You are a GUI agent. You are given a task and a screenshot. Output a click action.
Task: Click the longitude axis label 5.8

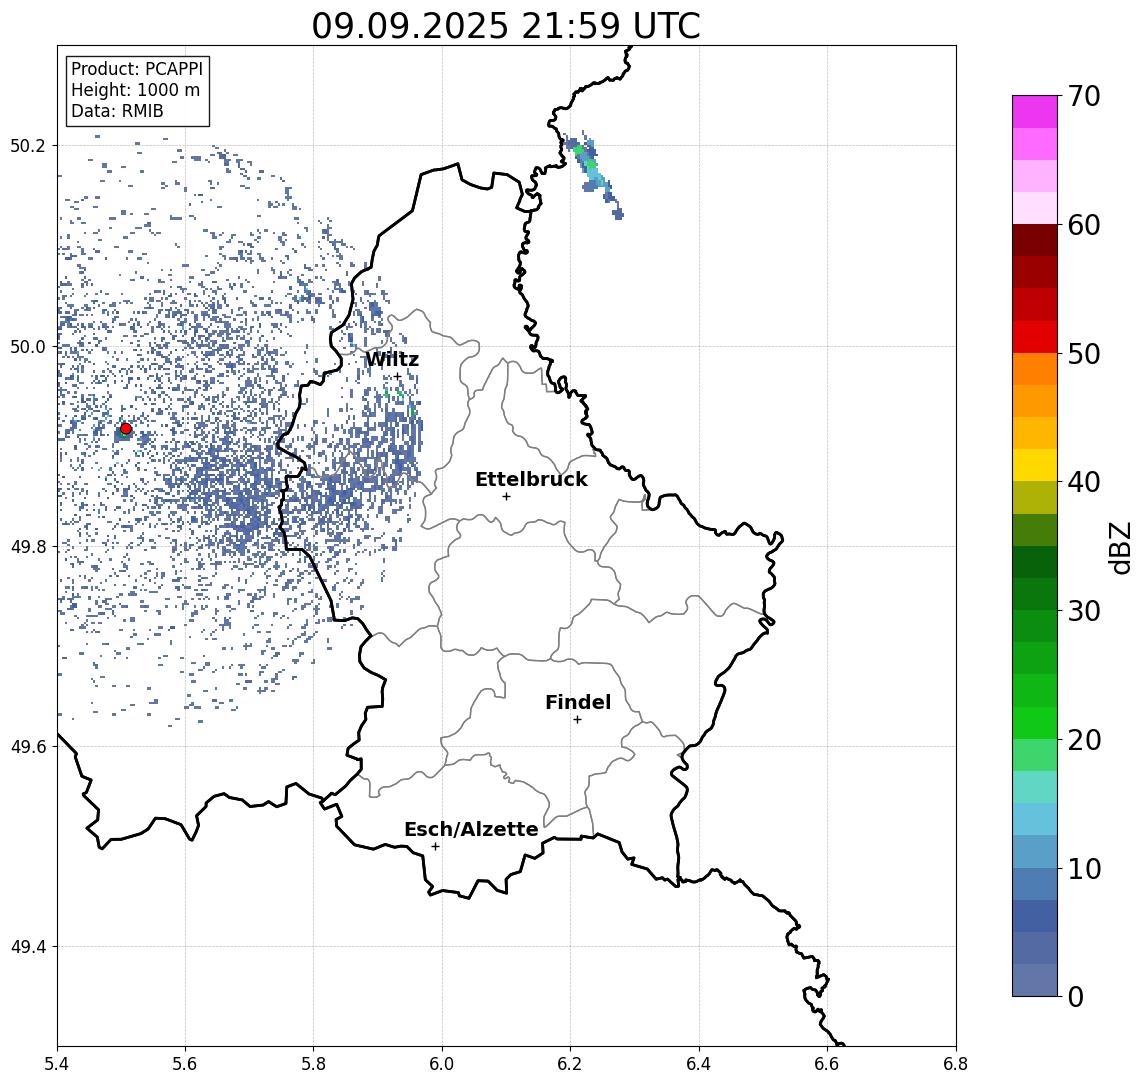click(313, 1064)
